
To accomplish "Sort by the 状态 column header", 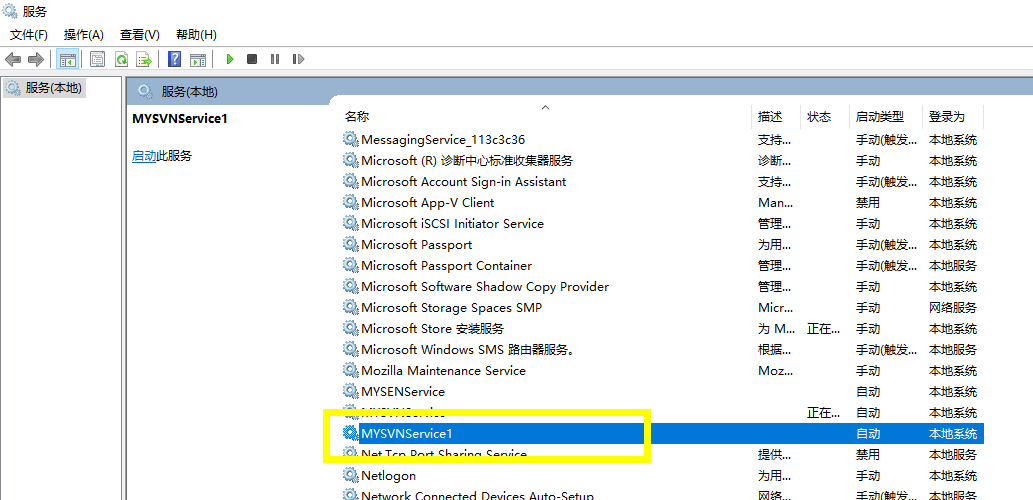I will pos(819,117).
